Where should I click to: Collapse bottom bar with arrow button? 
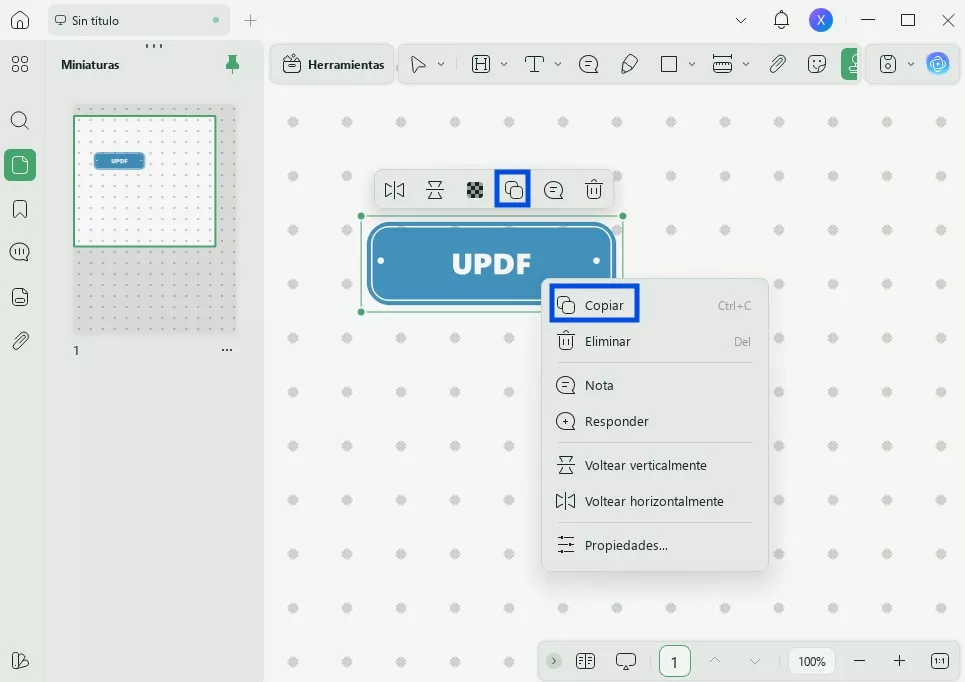(553, 661)
